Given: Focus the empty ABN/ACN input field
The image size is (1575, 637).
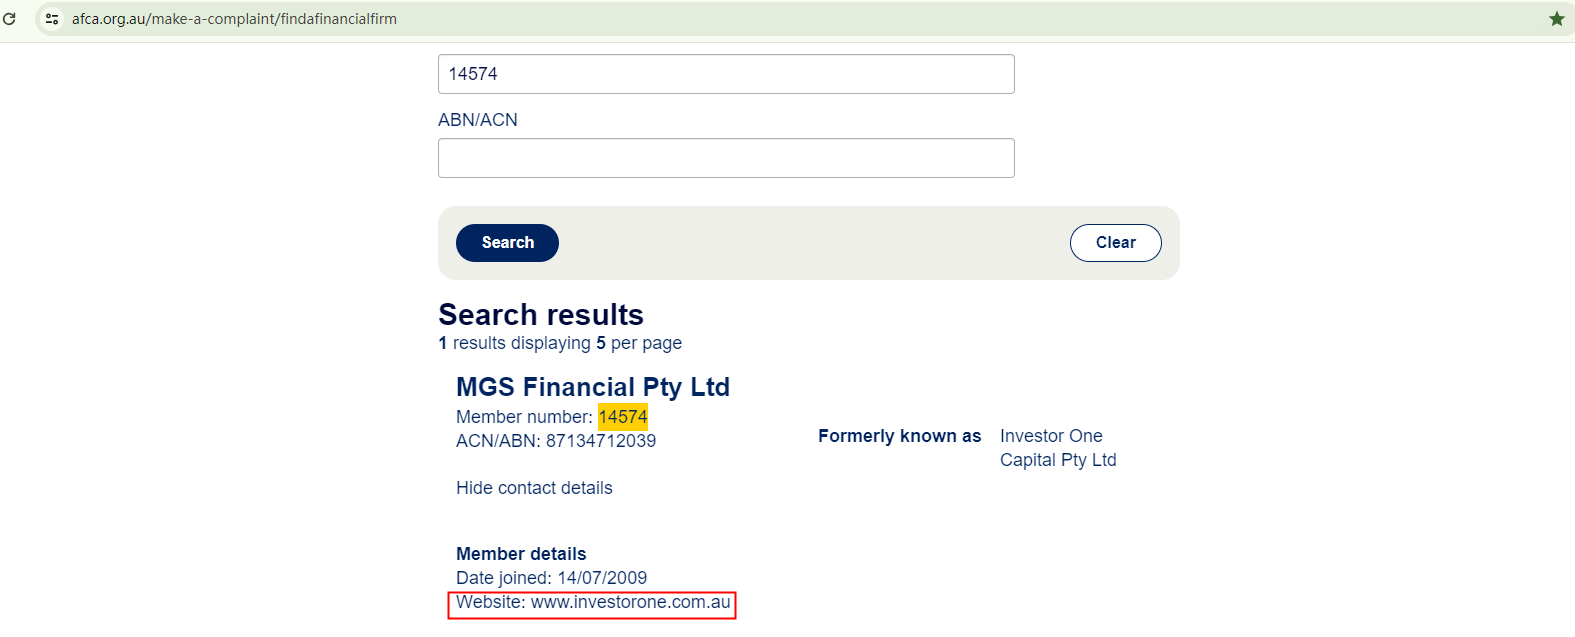Looking at the screenshot, I should tap(726, 158).
